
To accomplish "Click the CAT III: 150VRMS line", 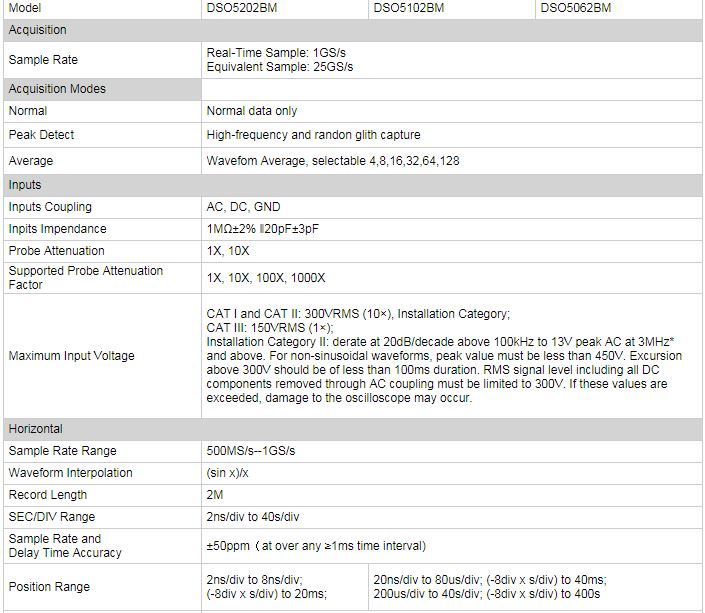I will point(270,328).
